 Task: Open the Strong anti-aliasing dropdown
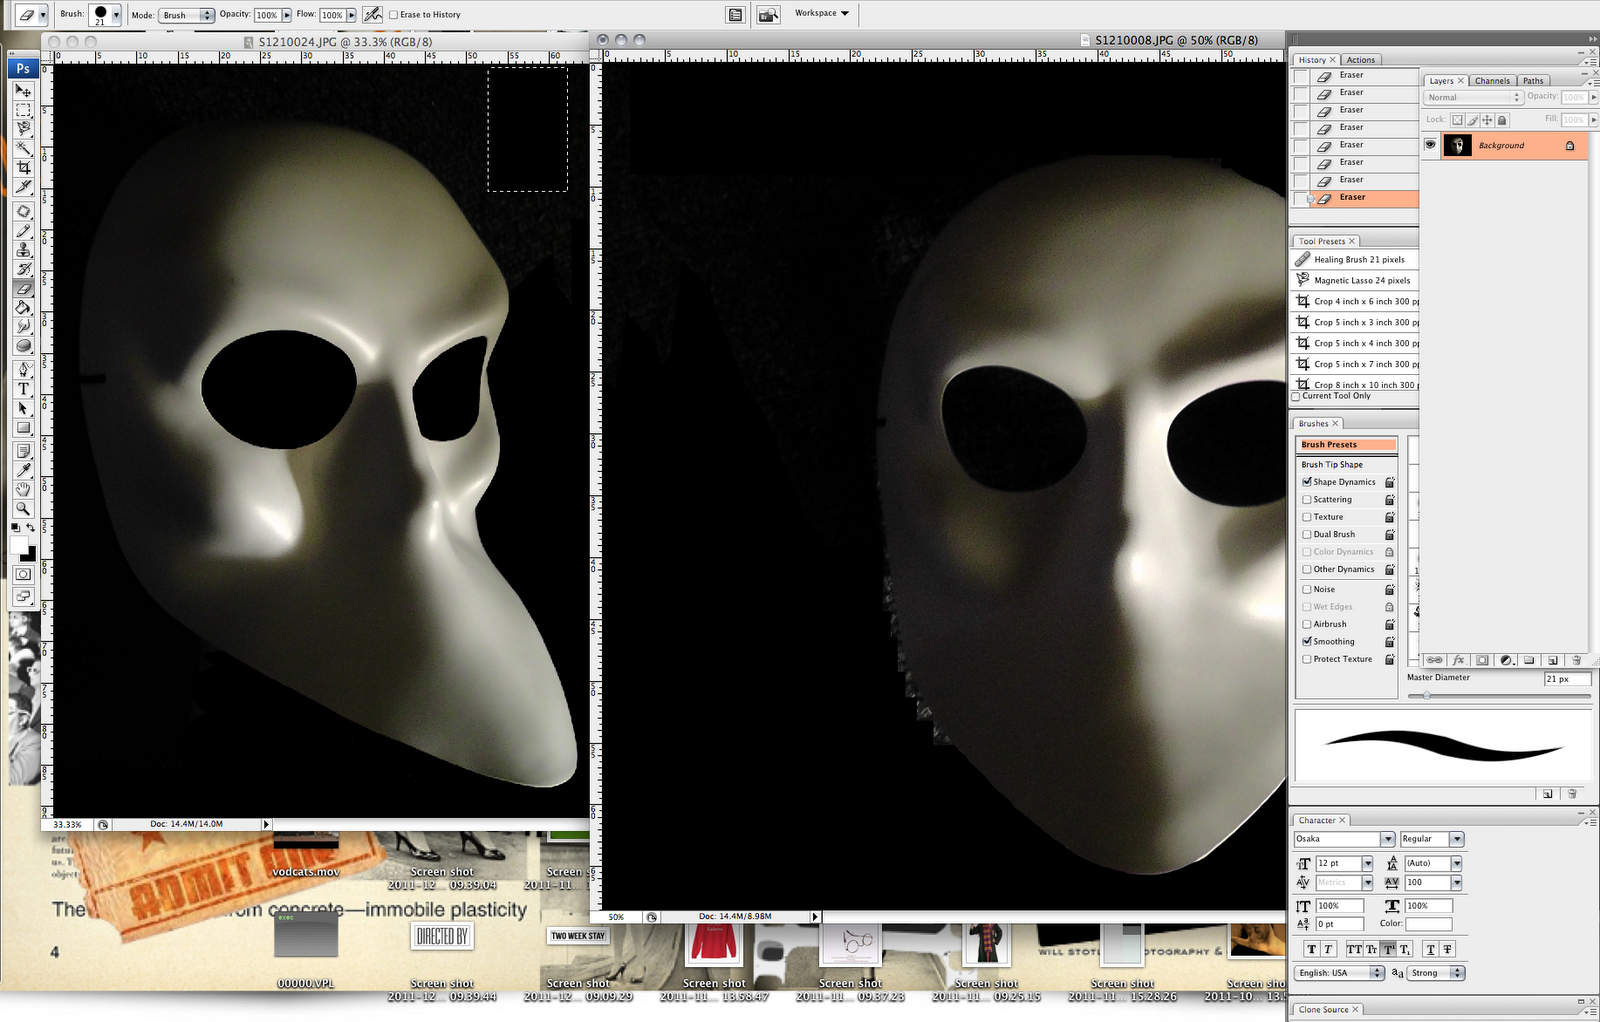tap(1437, 973)
